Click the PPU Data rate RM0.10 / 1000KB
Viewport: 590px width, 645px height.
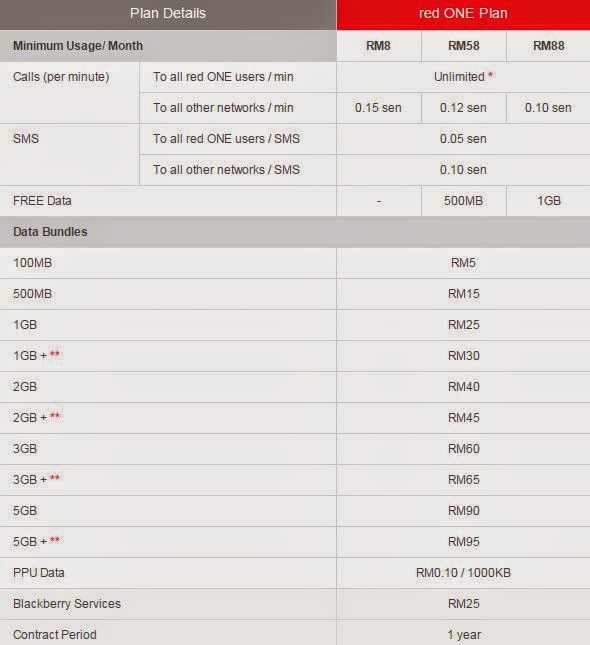[x=463, y=573]
